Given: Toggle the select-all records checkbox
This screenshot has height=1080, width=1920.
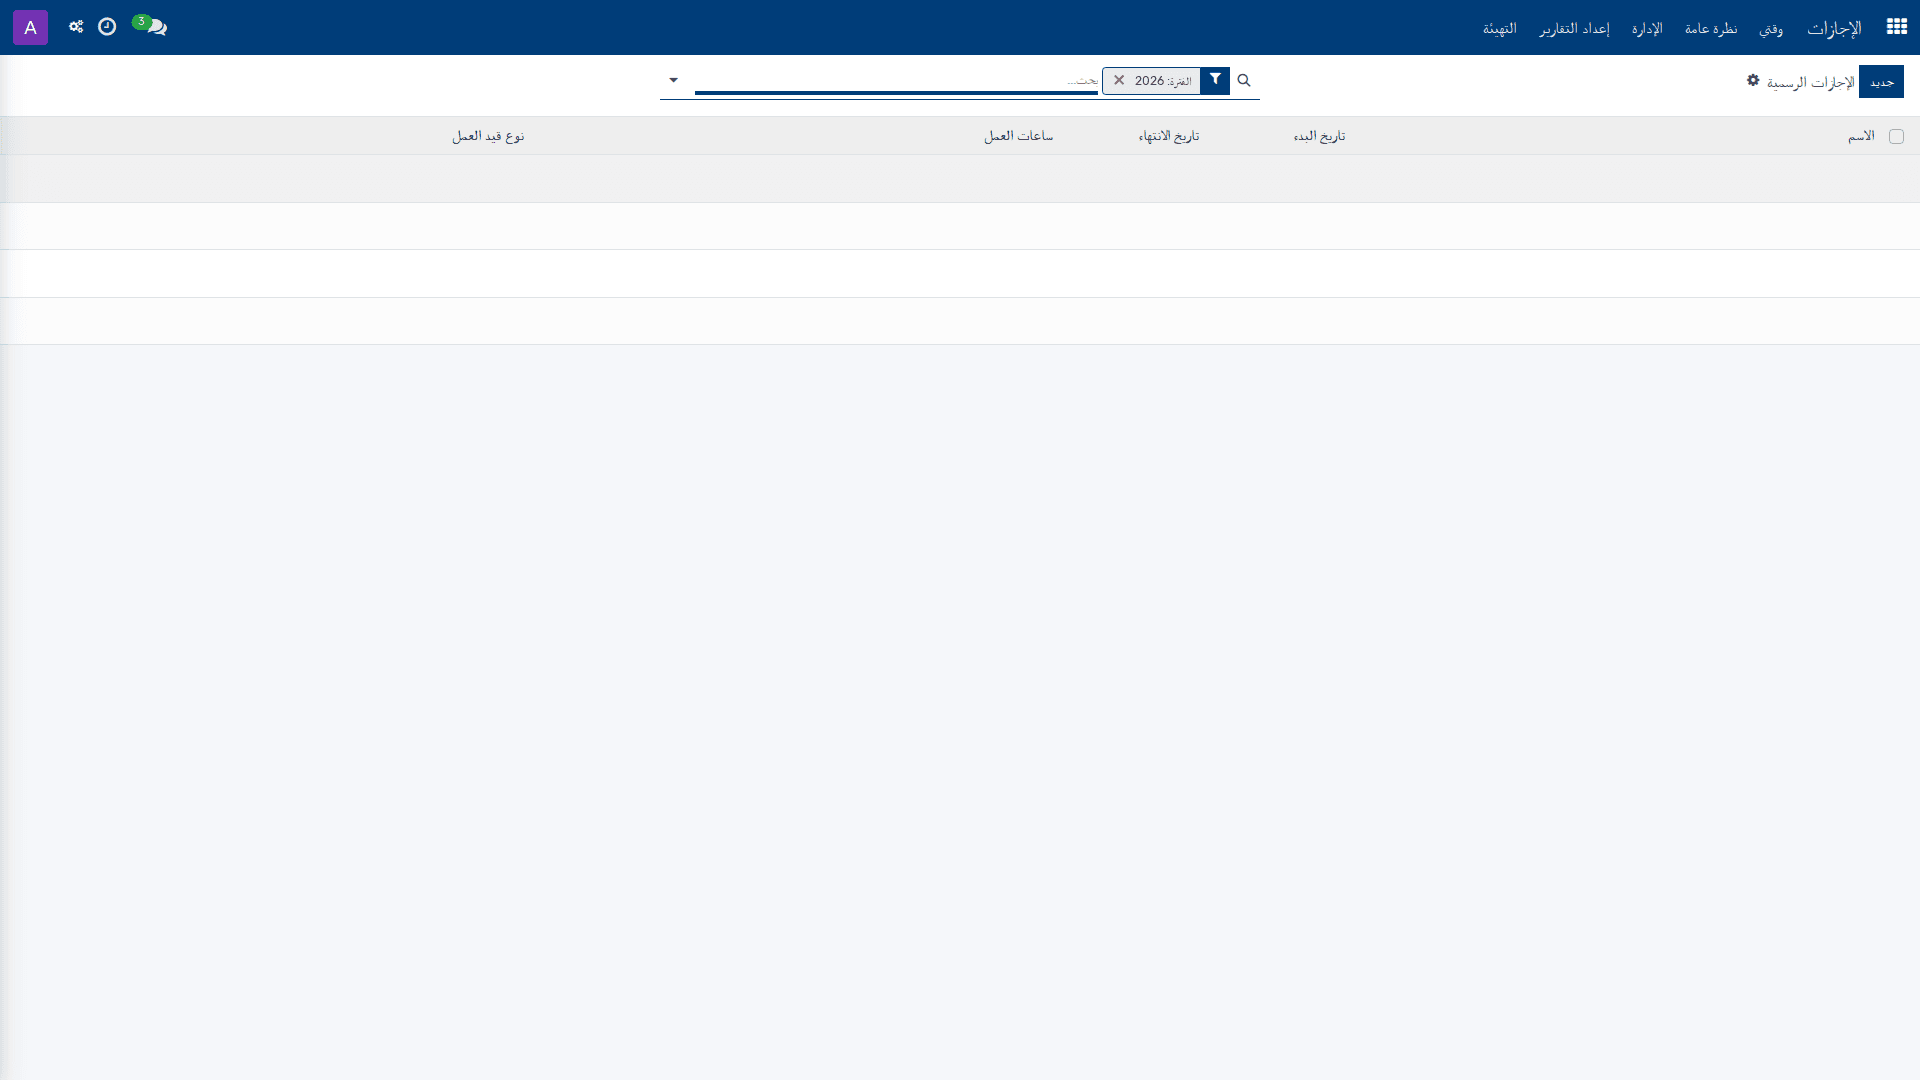Looking at the screenshot, I should click(x=1896, y=136).
